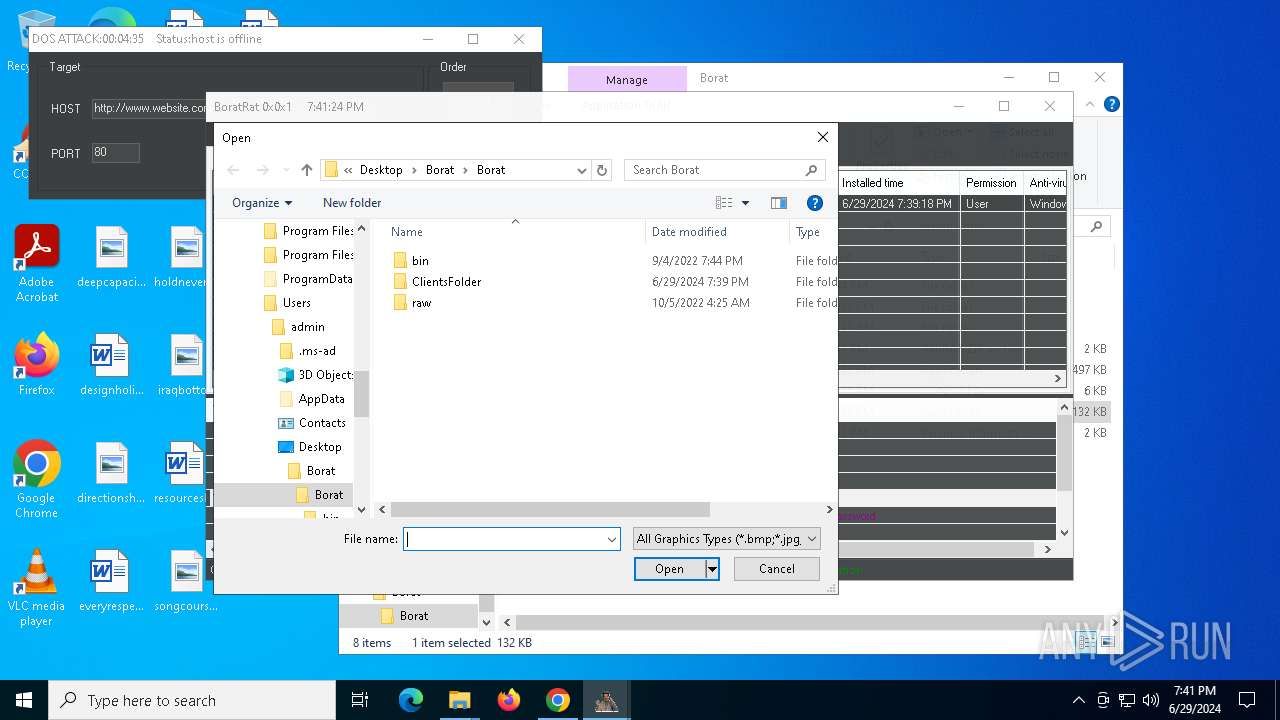This screenshot has width=1280, height=720.
Task: Open directionsh image file on desktop
Action: [x=111, y=472]
